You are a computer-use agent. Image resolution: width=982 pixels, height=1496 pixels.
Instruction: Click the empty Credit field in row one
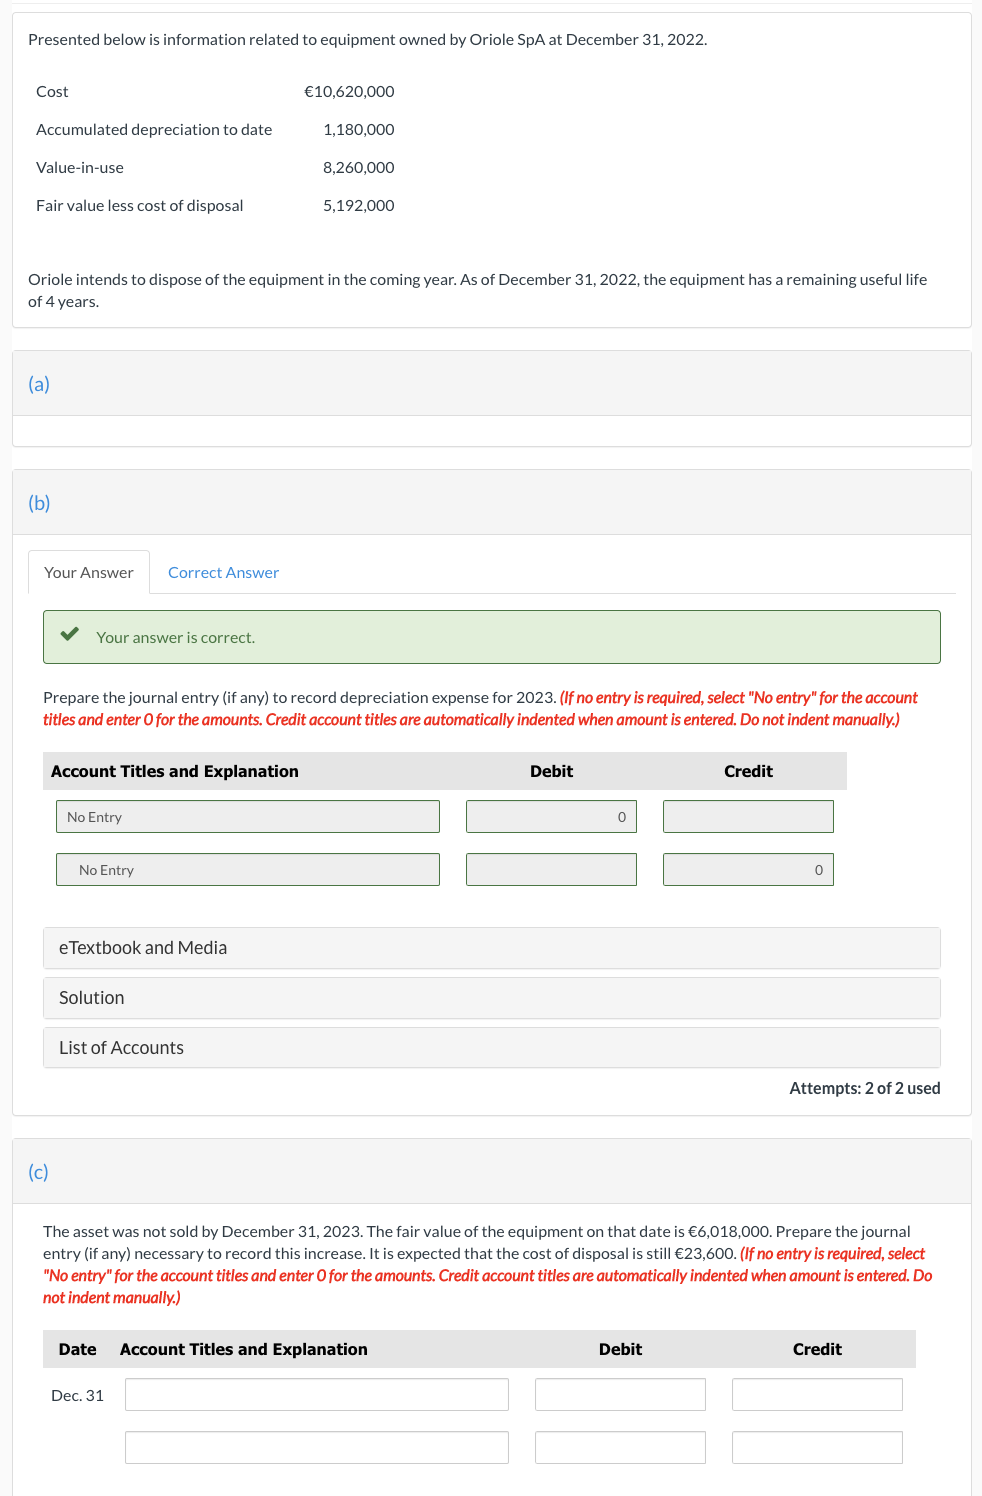748,816
